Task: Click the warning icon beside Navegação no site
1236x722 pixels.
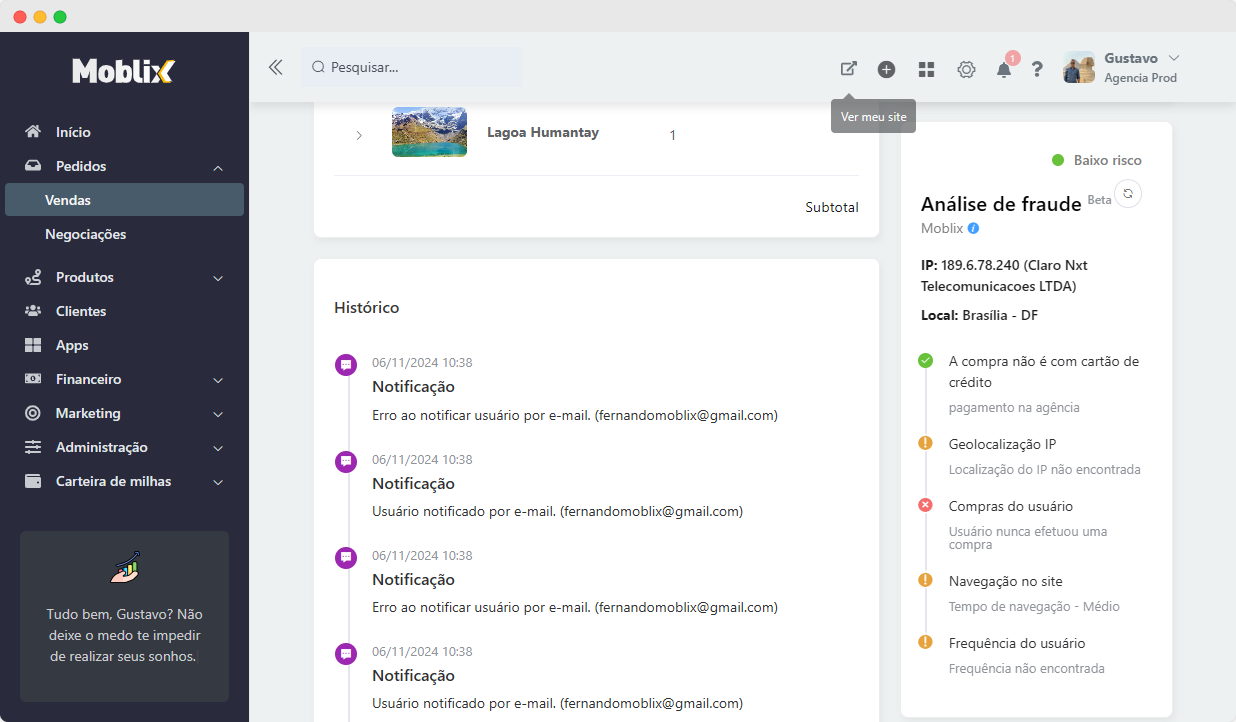Action: [x=925, y=580]
